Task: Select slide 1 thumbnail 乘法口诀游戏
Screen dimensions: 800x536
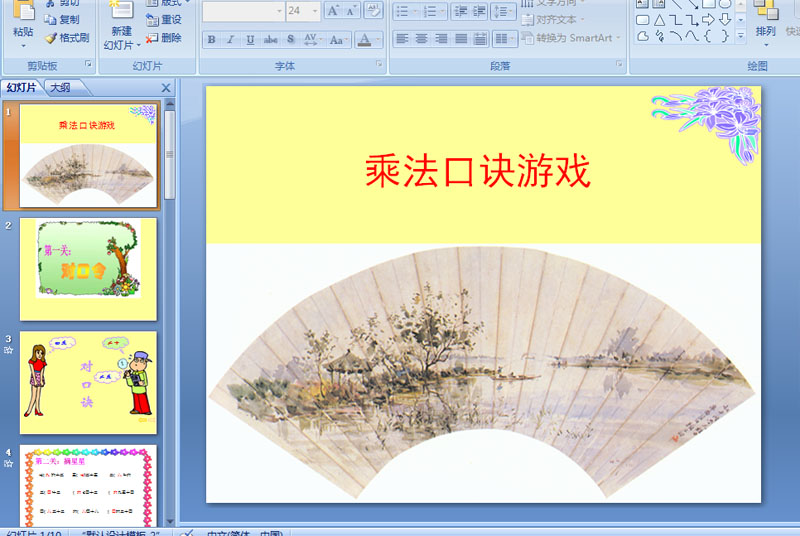Action: point(88,156)
